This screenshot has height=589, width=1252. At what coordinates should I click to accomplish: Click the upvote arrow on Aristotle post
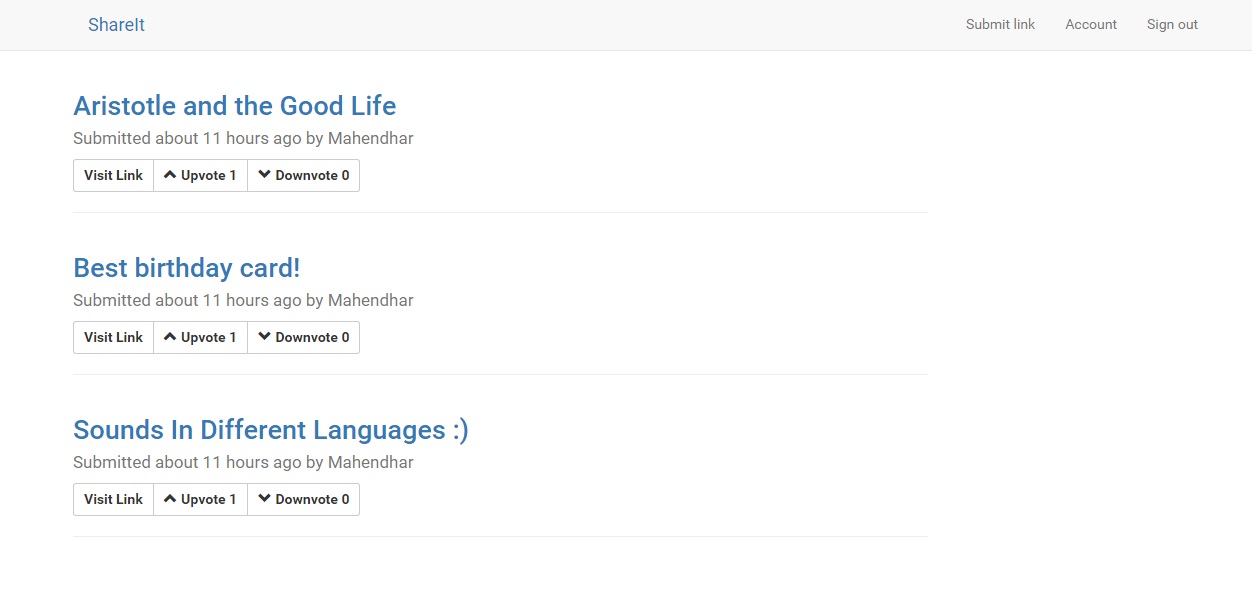(x=170, y=175)
